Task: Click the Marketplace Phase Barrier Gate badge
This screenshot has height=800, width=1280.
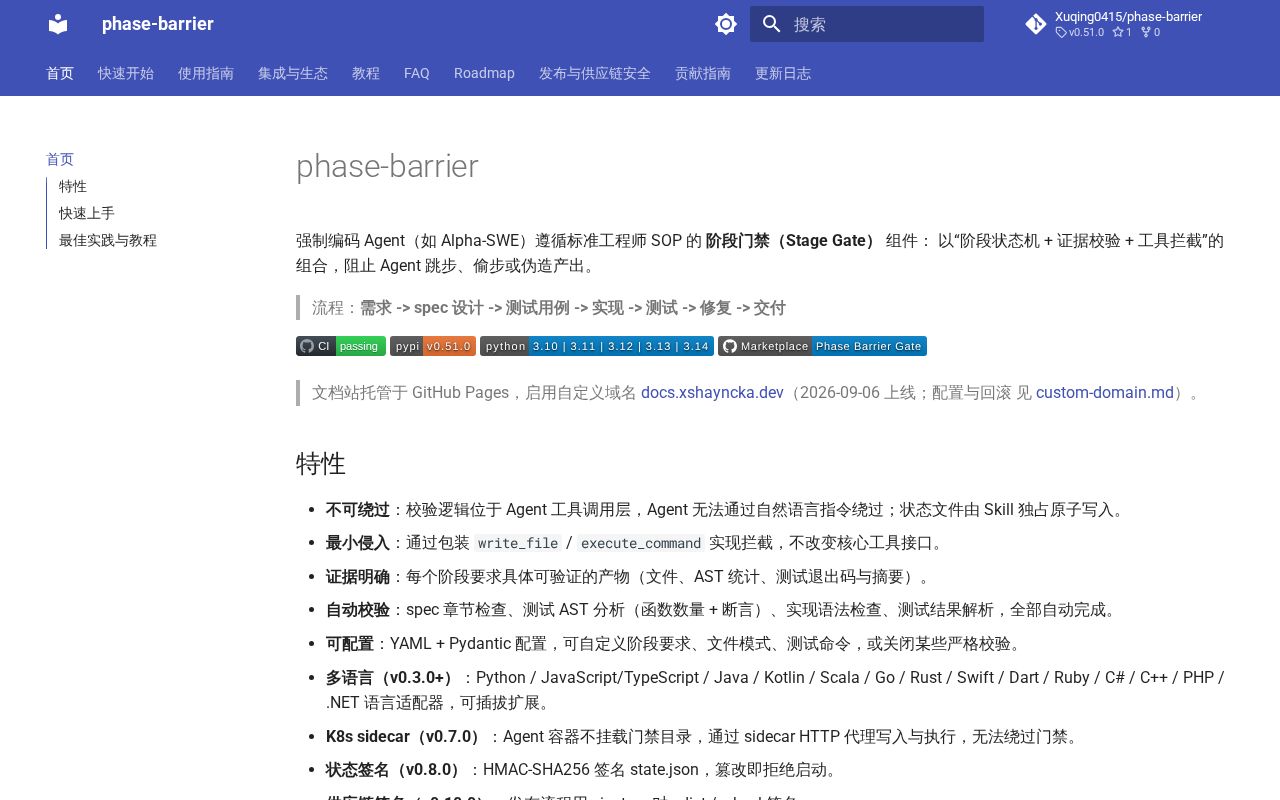Action: (822, 346)
